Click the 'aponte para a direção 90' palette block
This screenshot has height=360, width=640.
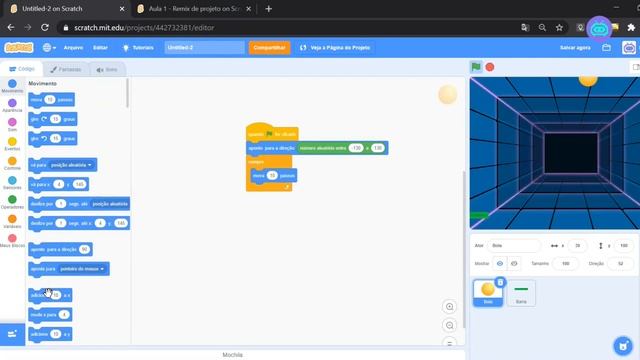tap(60, 249)
